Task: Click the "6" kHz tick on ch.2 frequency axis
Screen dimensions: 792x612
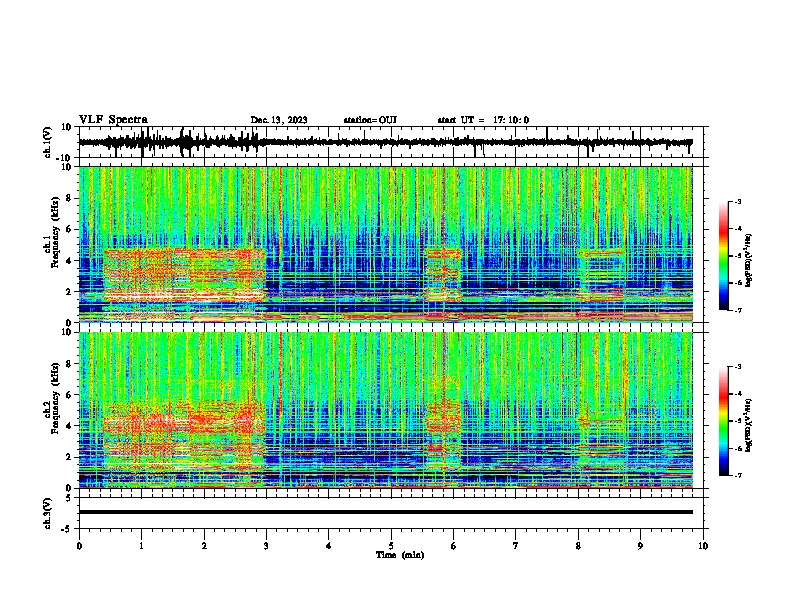Action: (x=70, y=395)
